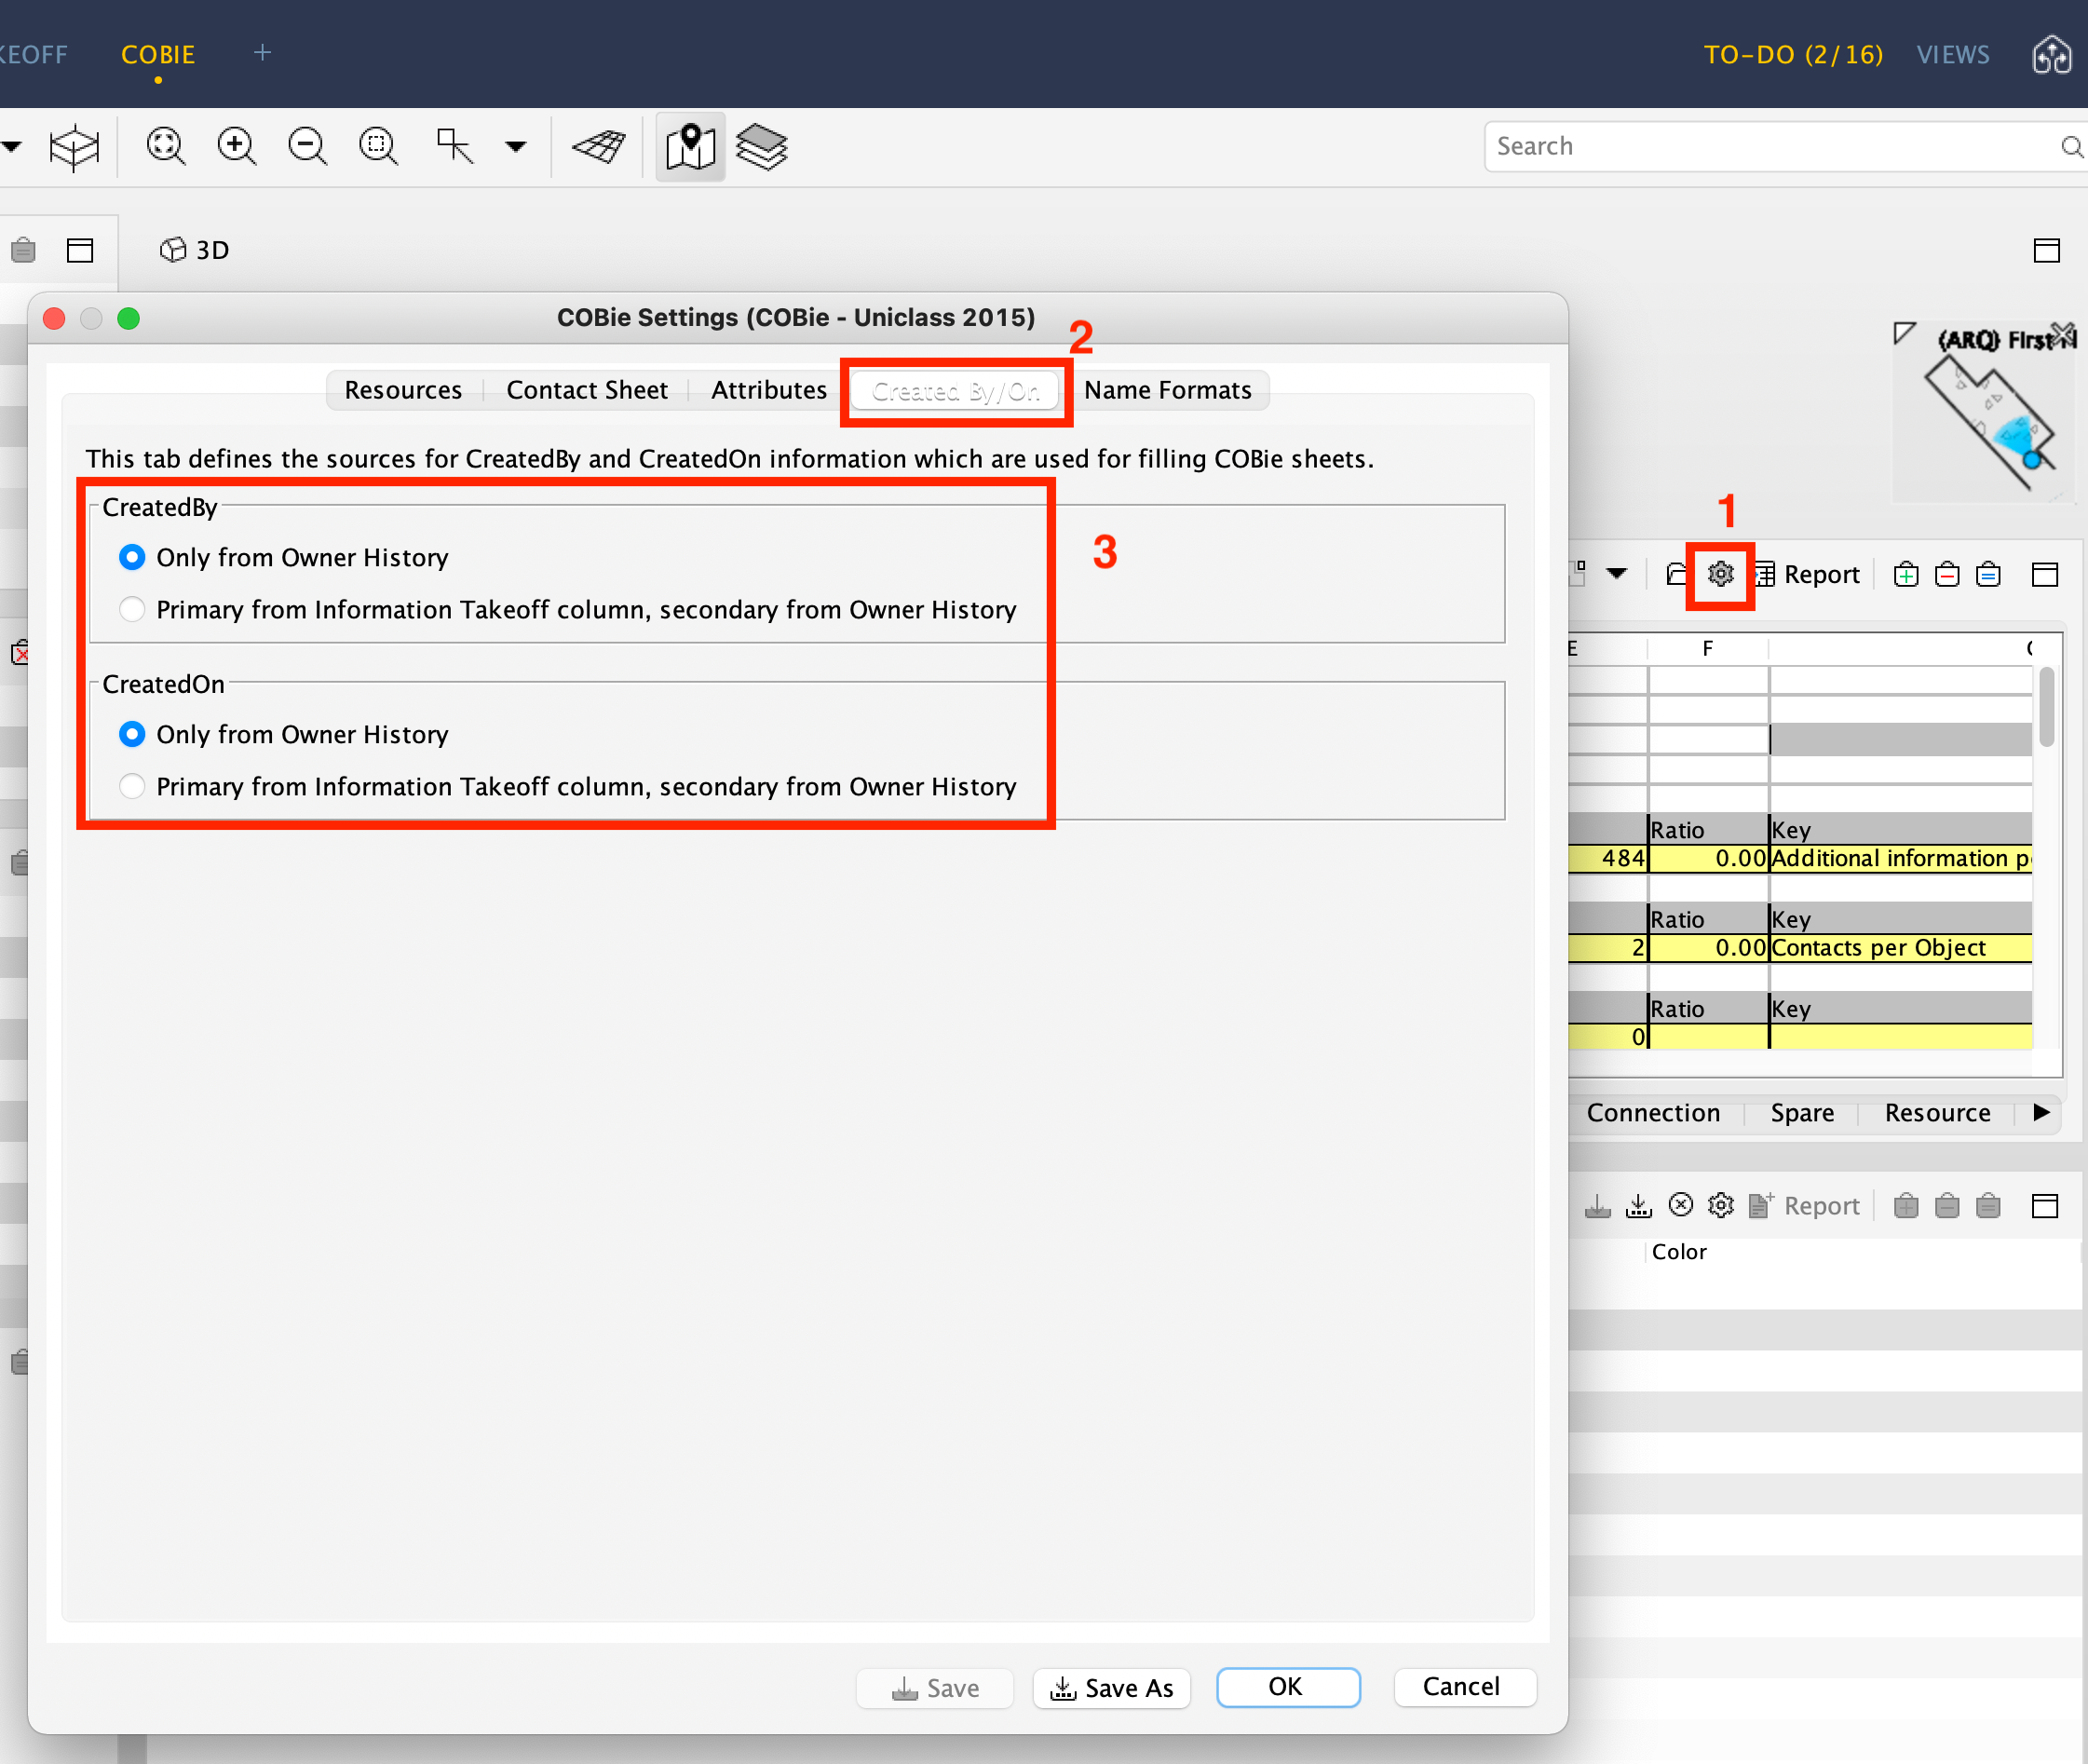The height and width of the screenshot is (1764, 2088).
Task: Click the search magnifier icon
Action: 2072,147
